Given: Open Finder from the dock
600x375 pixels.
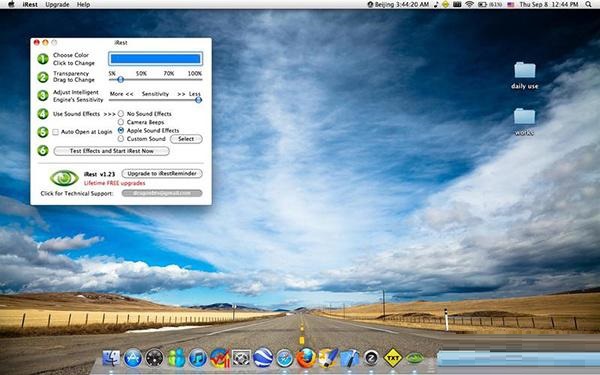Looking at the screenshot, I should pyautogui.click(x=111, y=358).
